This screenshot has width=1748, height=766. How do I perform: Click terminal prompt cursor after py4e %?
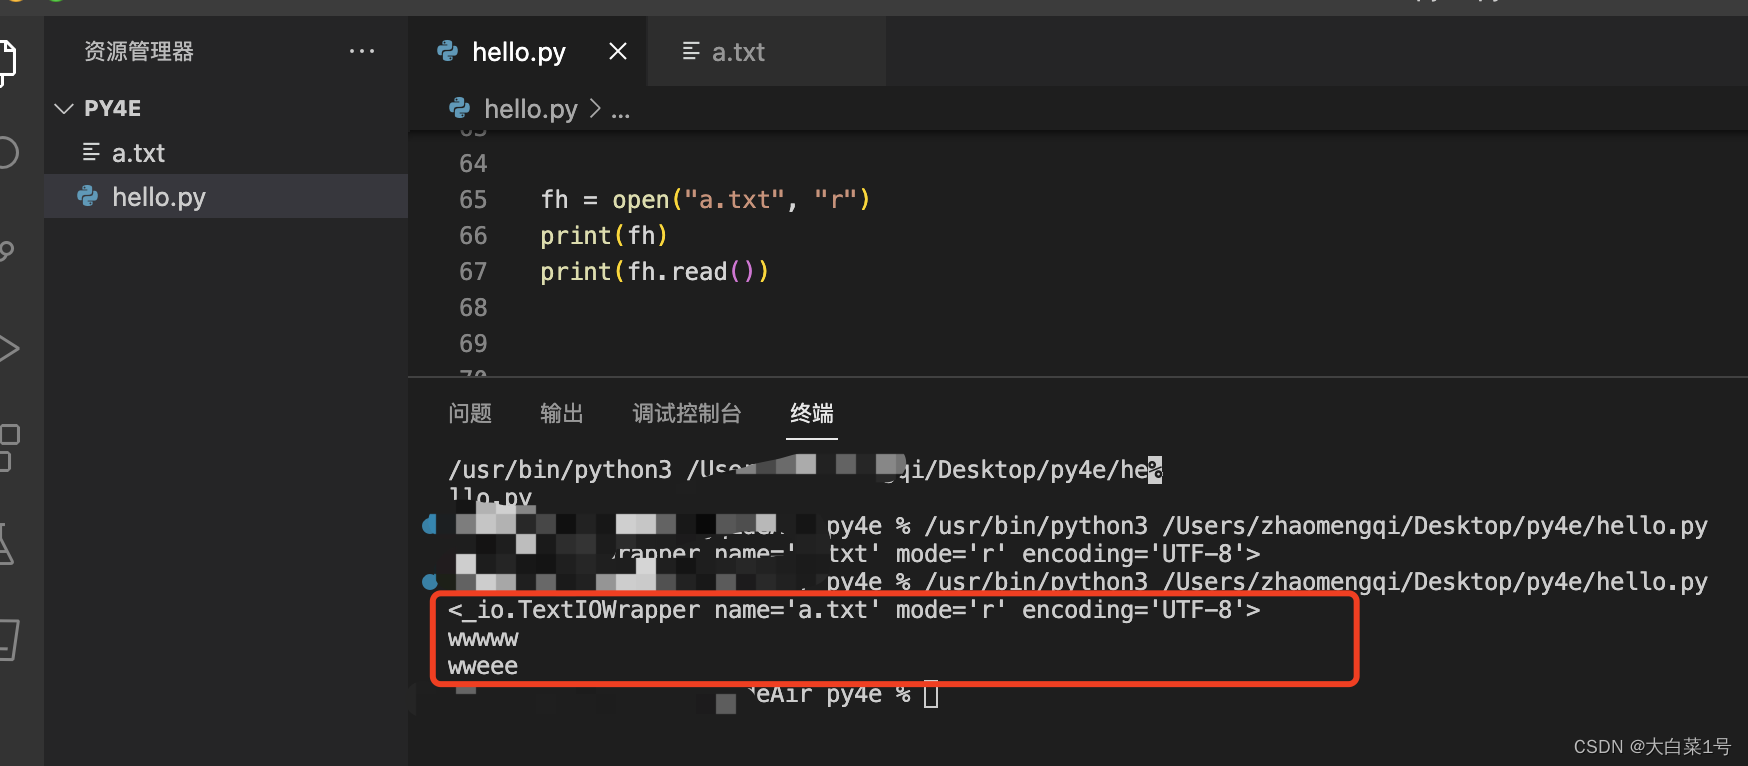931,694
